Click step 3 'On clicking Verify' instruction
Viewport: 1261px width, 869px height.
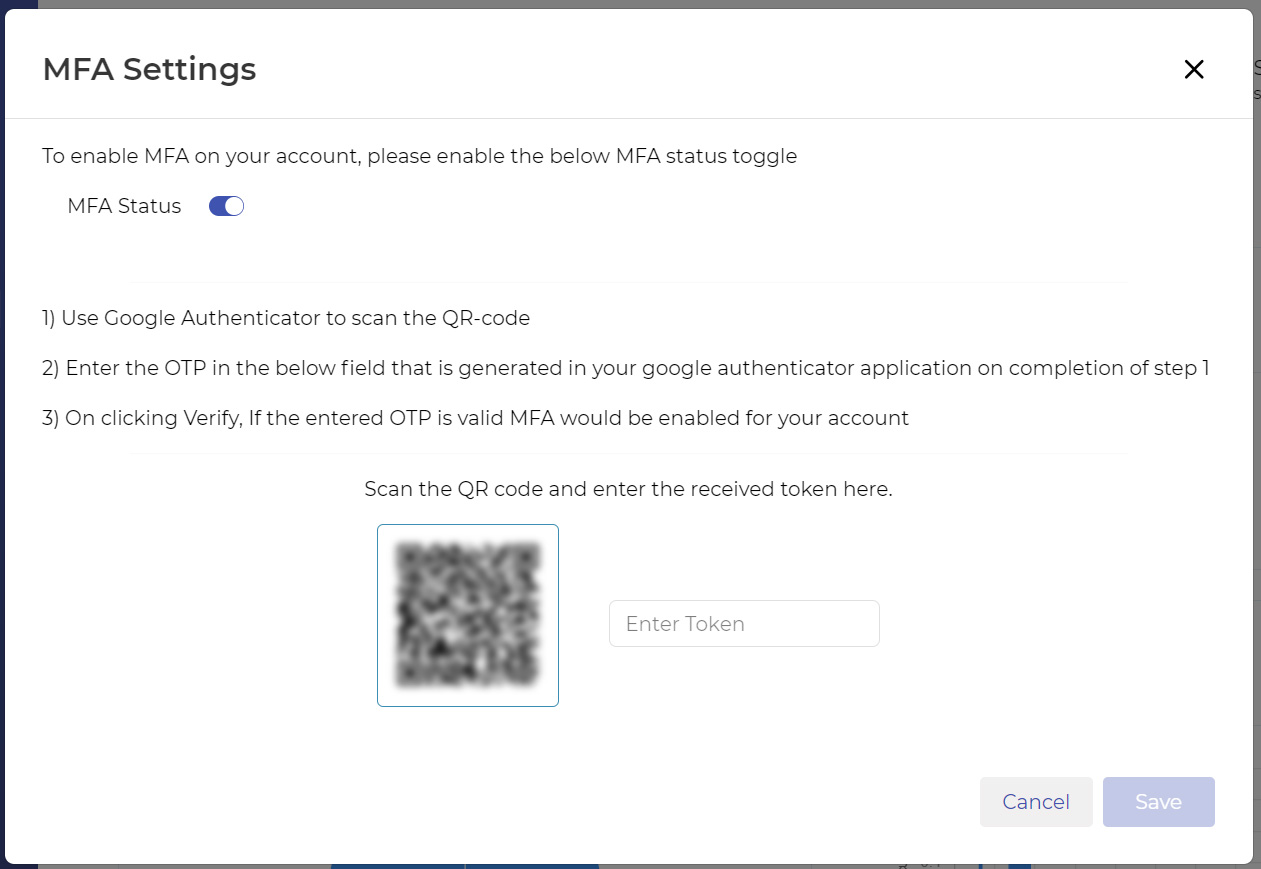[476, 418]
